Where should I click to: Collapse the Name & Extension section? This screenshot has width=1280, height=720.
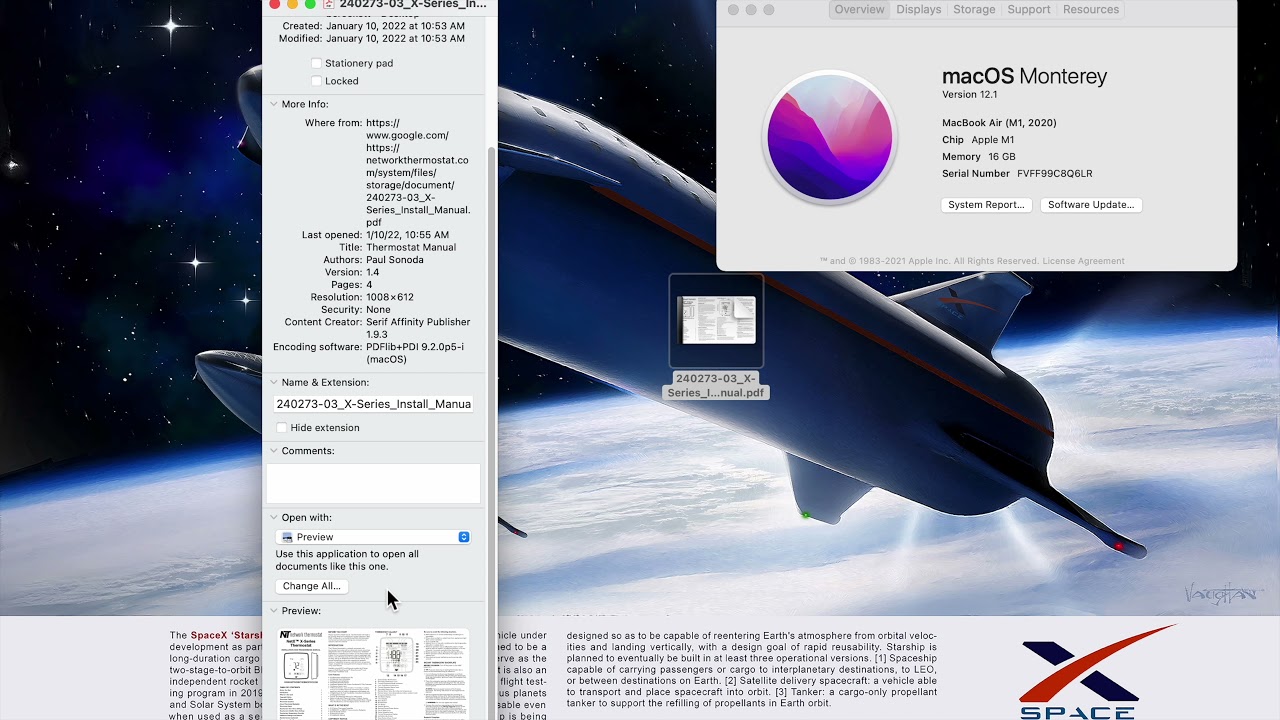coord(273,382)
